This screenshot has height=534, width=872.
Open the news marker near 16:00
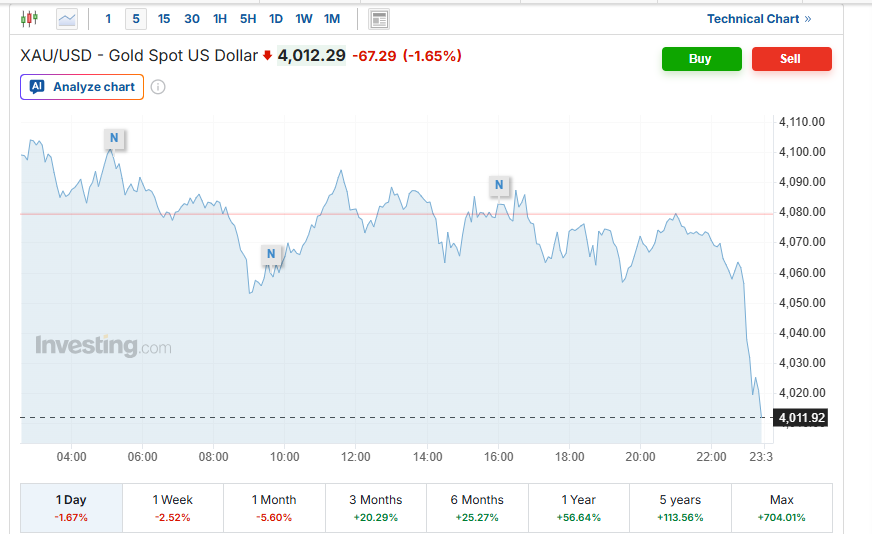click(499, 185)
